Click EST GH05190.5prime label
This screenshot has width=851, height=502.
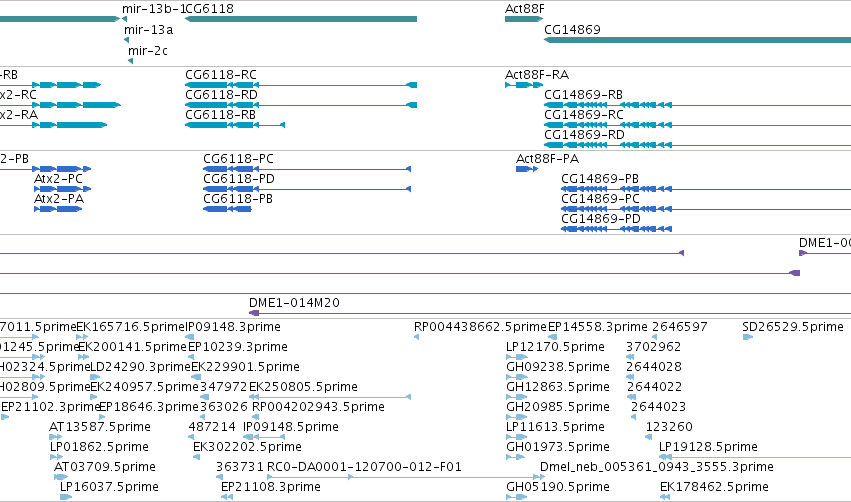(558, 487)
